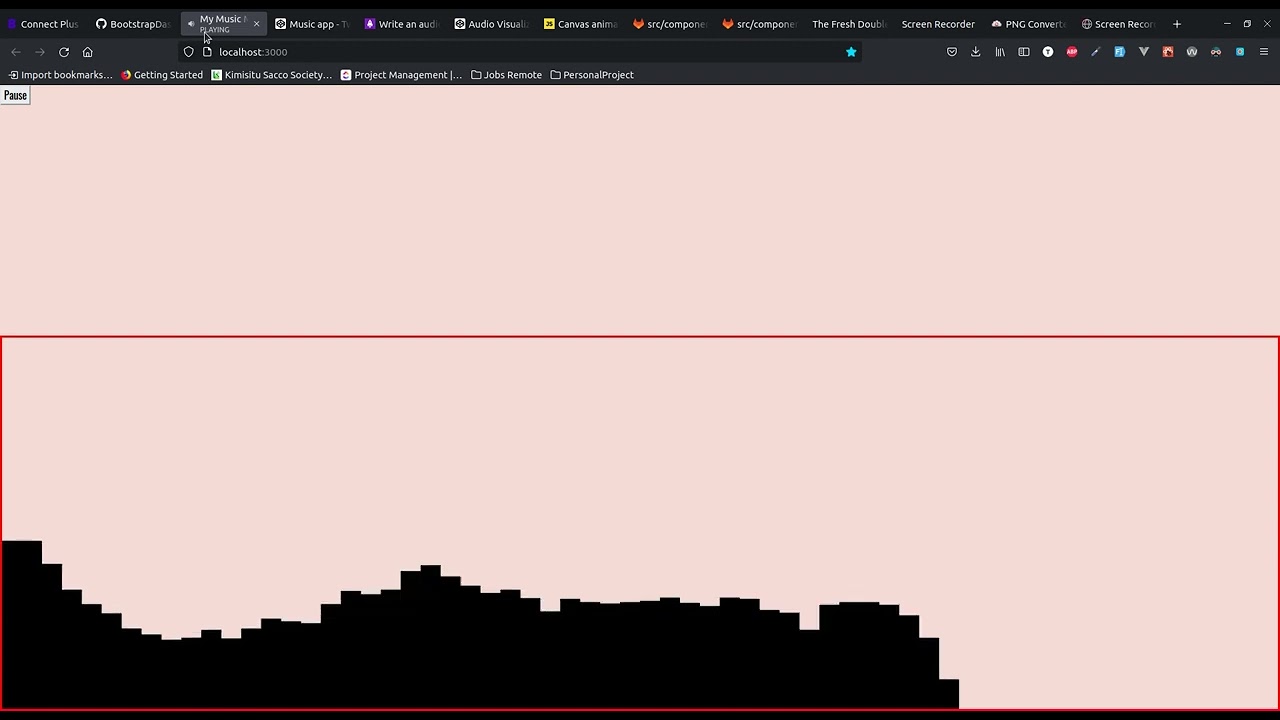1280x720 pixels.
Task: Open the light-blue square extension icon
Action: pos(1240,52)
